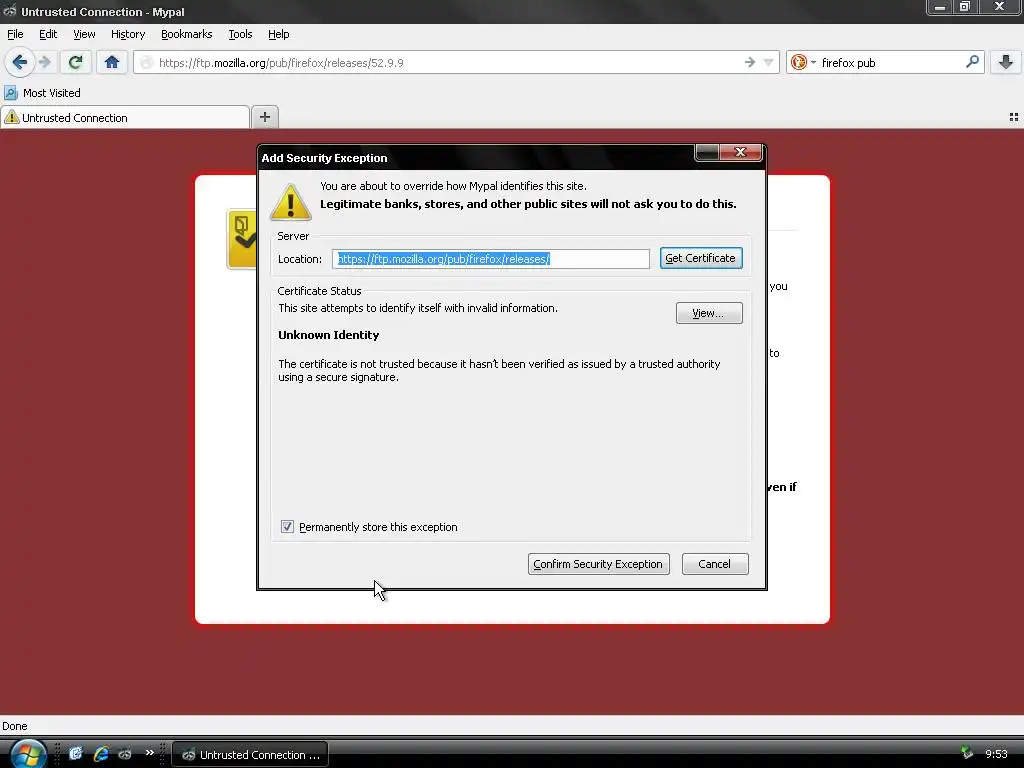This screenshot has height=768, width=1024.
Task: Reload the page with the refresh icon
Action: (76, 63)
